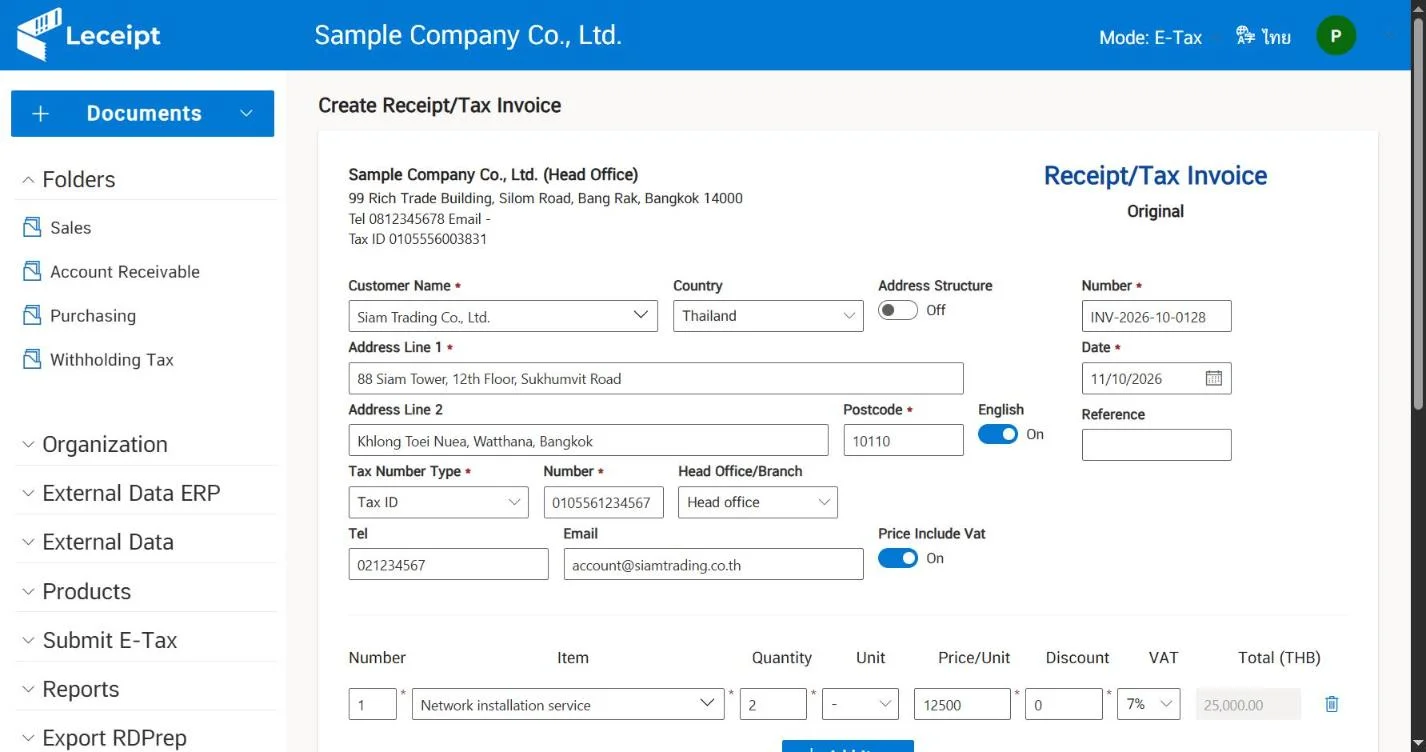The image size is (1426, 752).
Task: Open the Withholding Tax folder icon
Action: (32, 360)
